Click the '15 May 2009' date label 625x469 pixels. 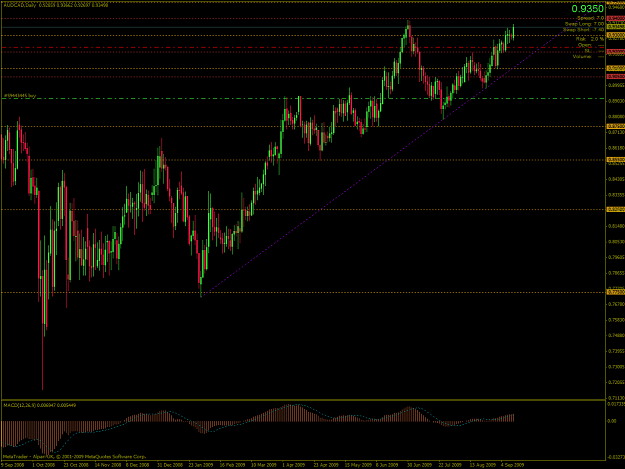[358, 465]
